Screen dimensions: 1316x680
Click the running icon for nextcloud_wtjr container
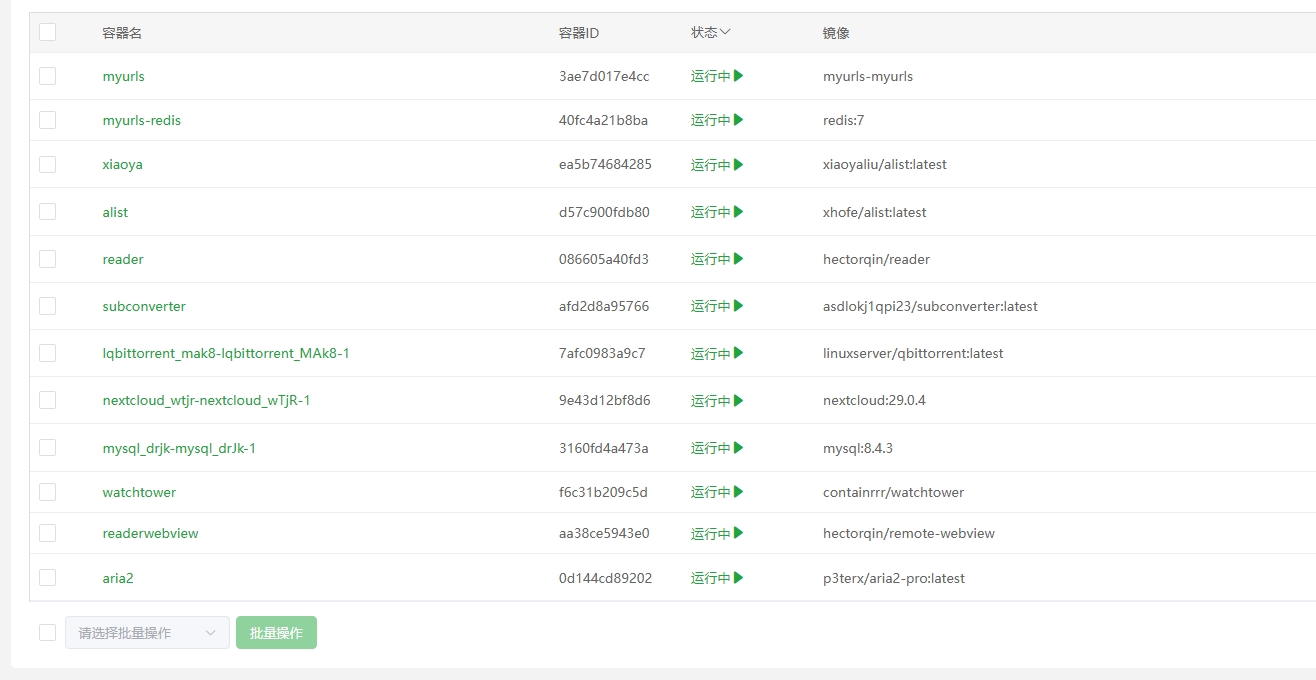(x=738, y=401)
